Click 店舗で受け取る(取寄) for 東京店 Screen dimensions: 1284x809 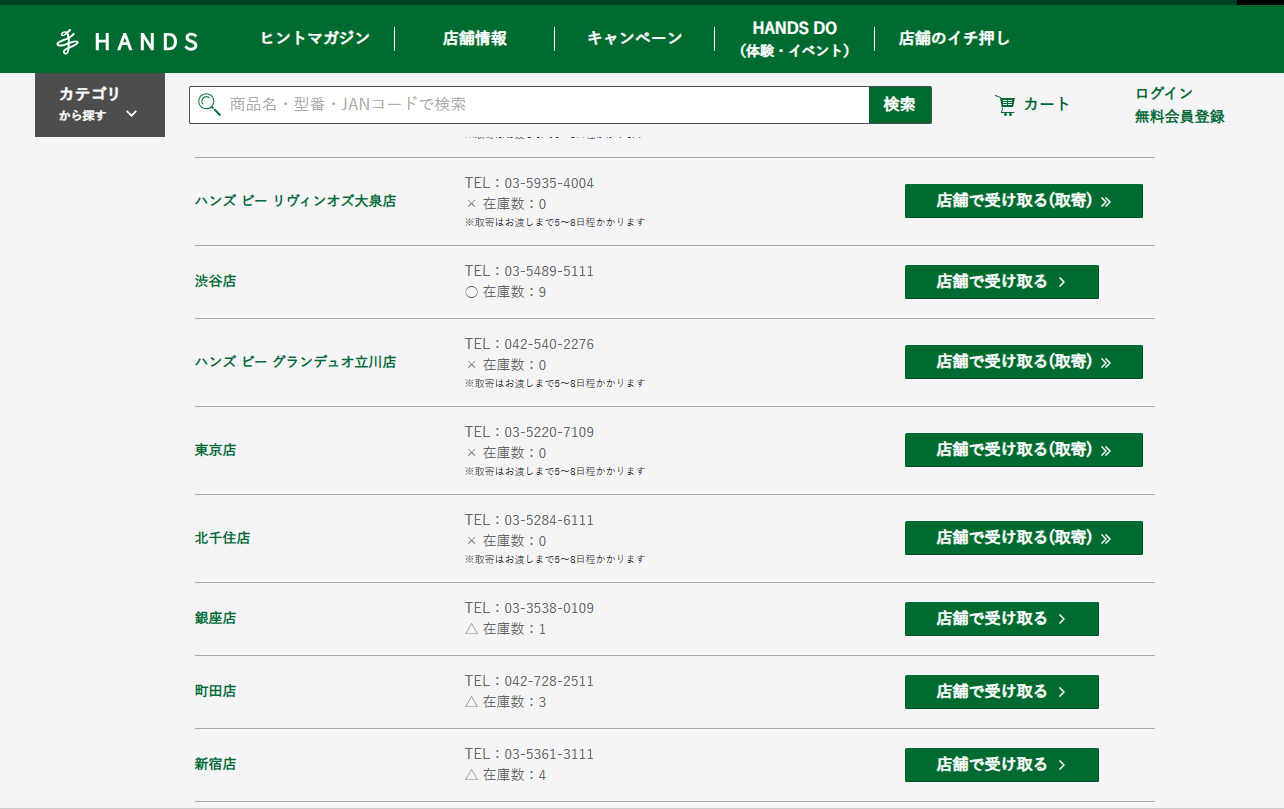1024,450
